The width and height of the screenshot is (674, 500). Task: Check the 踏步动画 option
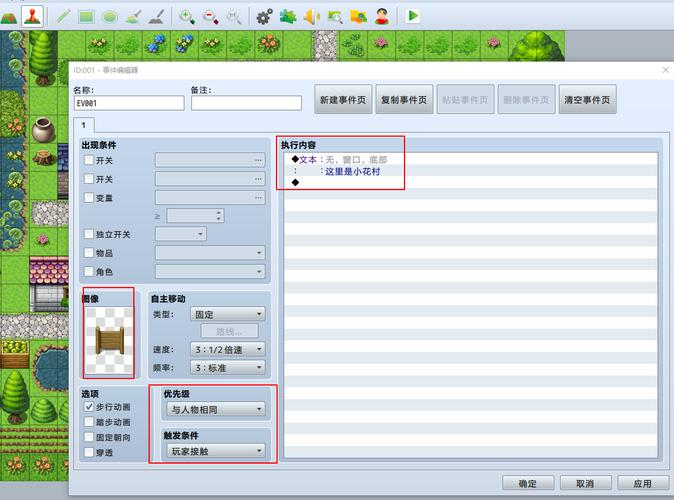coord(89,422)
